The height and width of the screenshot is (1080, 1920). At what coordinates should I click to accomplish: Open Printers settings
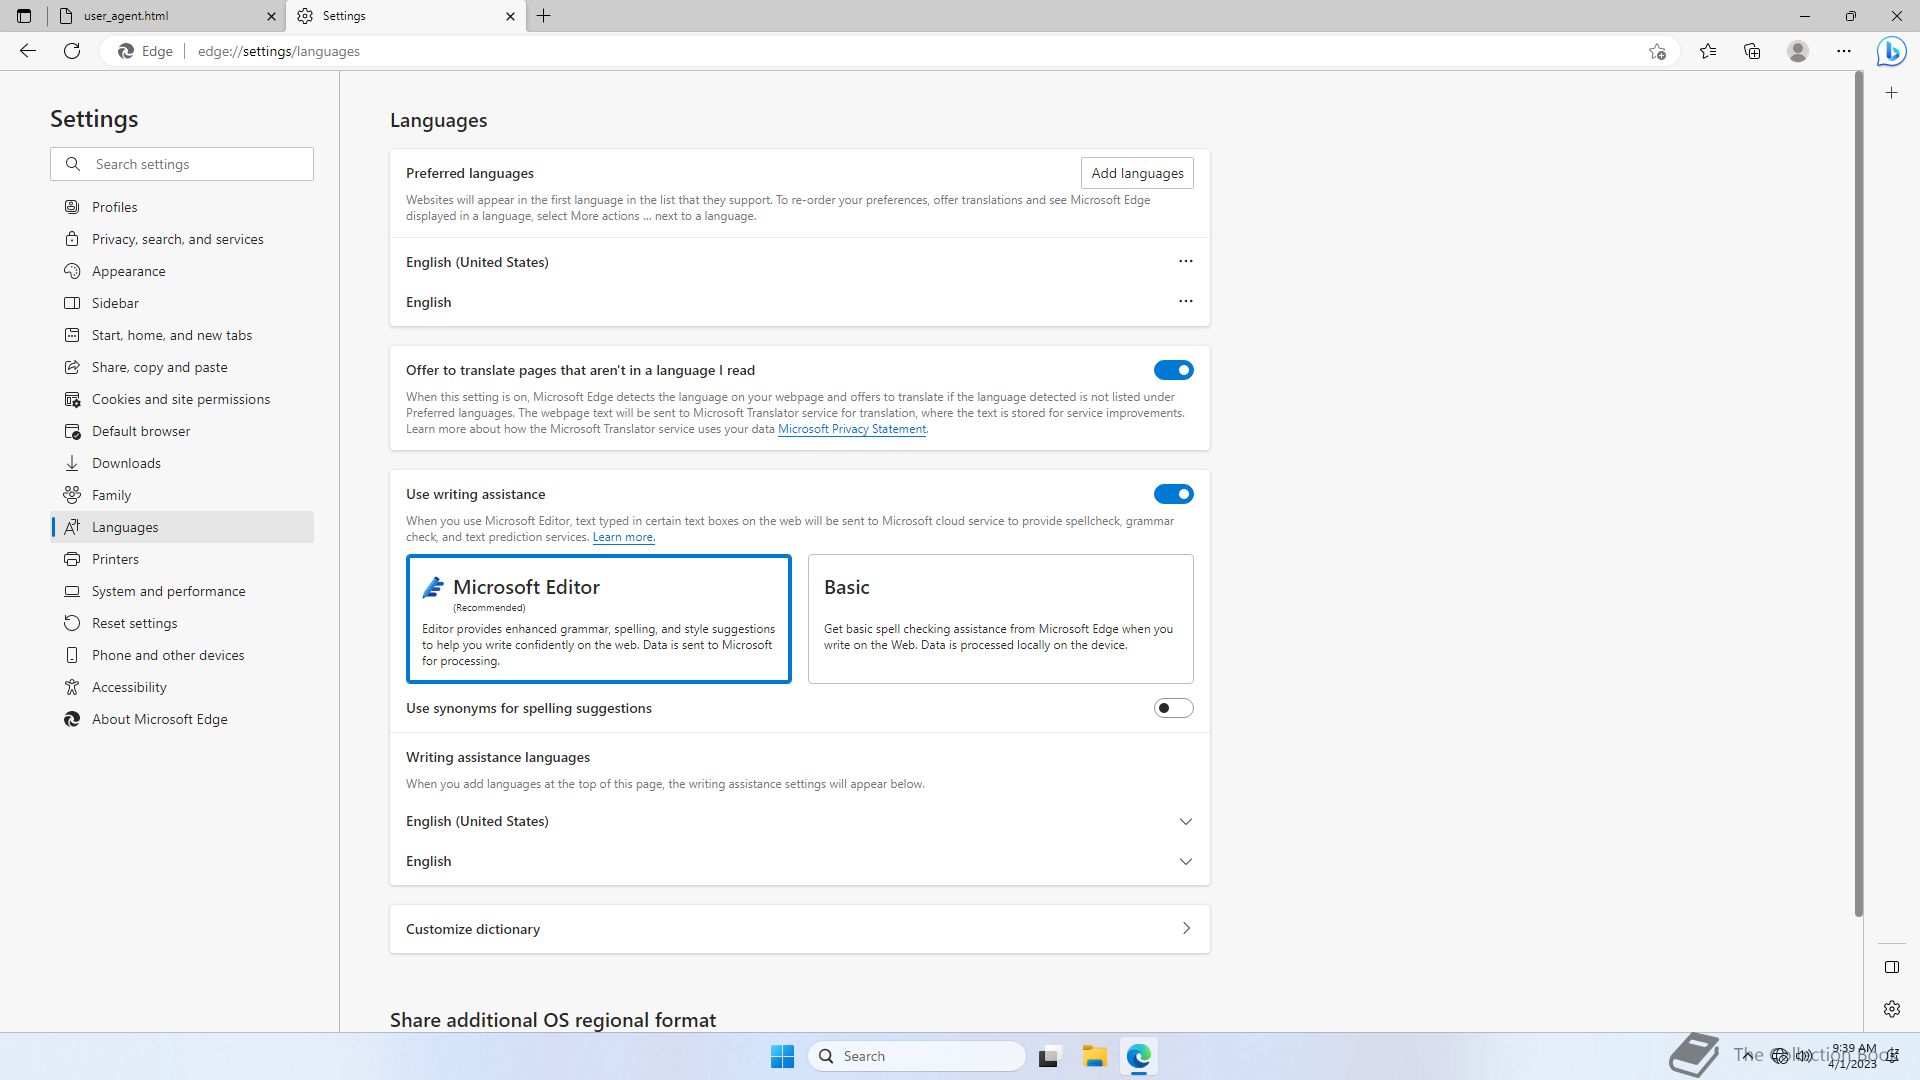click(x=182, y=559)
